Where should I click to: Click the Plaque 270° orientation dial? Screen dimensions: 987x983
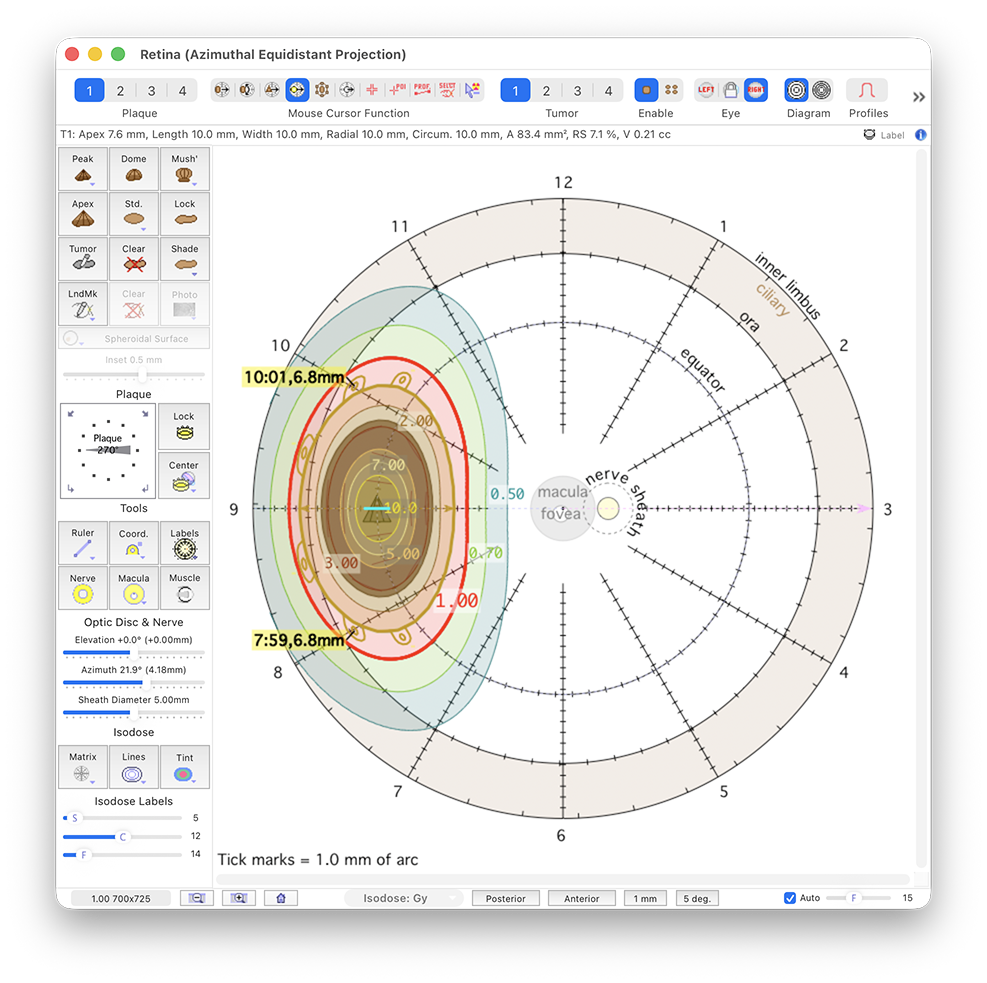[108, 450]
